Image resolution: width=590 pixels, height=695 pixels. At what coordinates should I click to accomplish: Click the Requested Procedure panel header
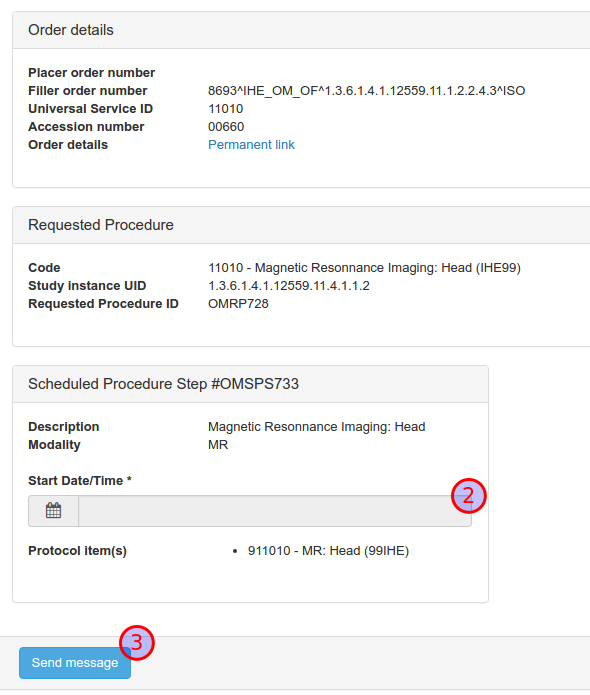pyautogui.click(x=301, y=225)
